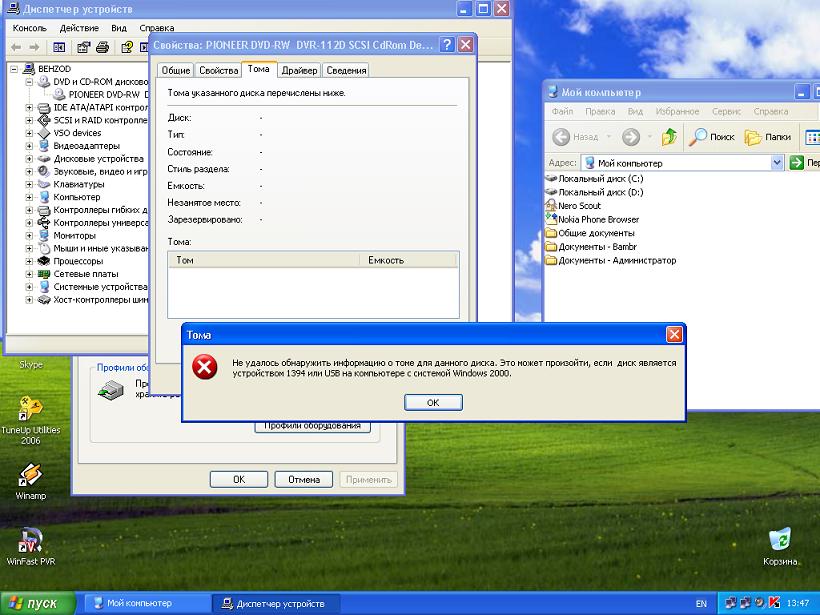Switch to Диспетчер устройств via taskbar button
The image size is (820, 615).
tap(275, 603)
